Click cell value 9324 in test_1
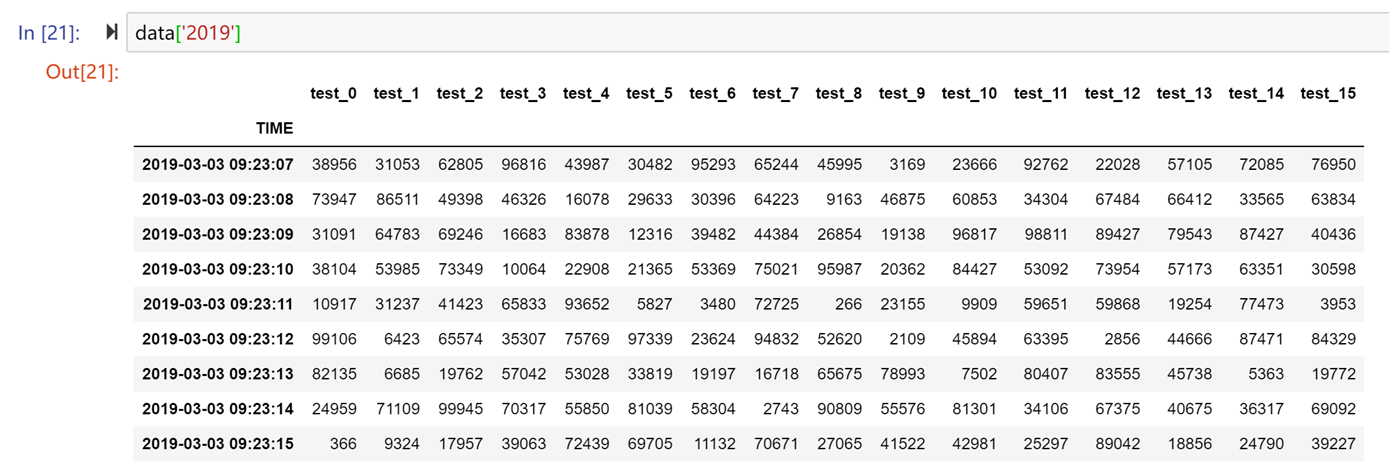 tap(402, 444)
